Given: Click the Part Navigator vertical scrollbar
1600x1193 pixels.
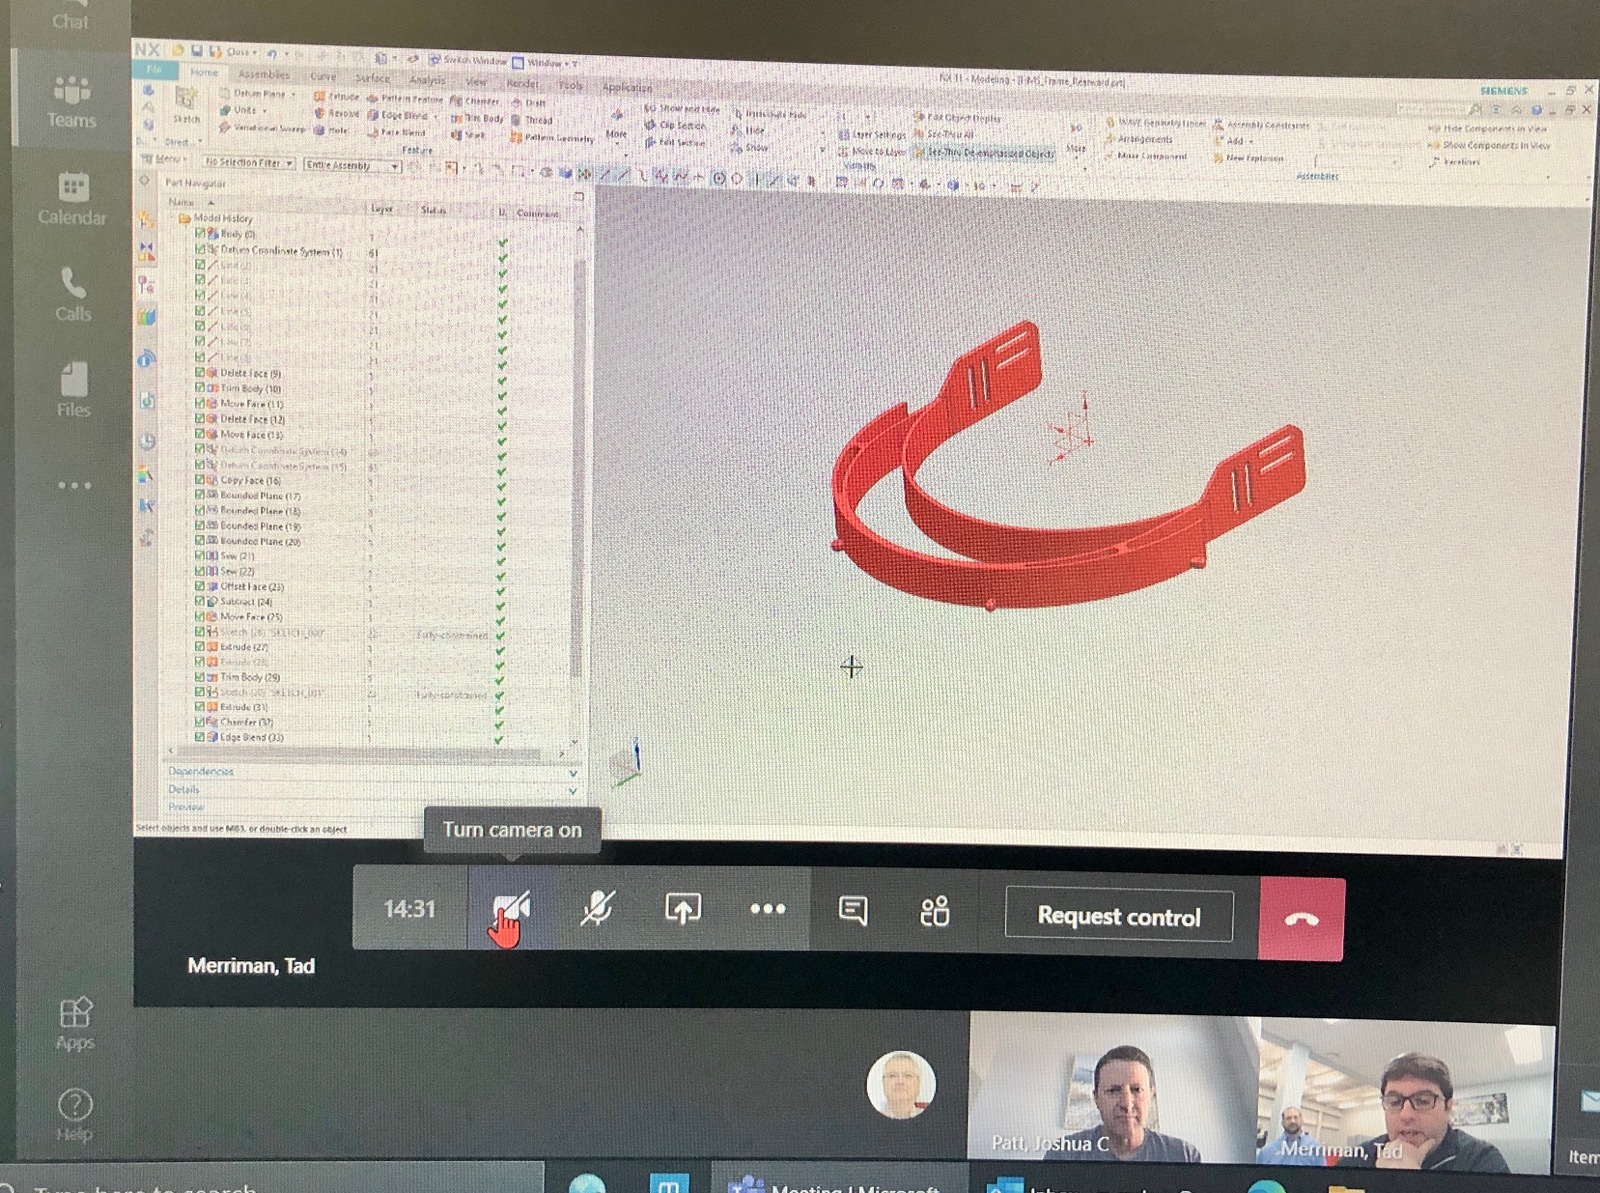Looking at the screenshot, I should pyautogui.click(x=577, y=470).
